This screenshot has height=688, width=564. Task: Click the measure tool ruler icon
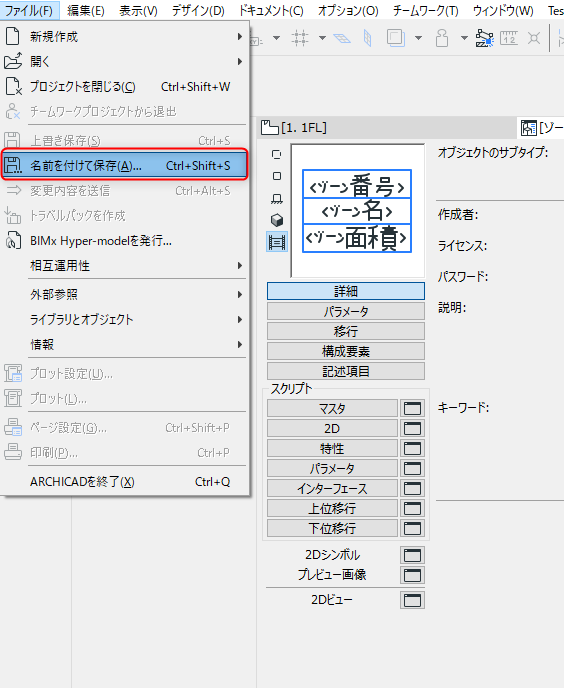coord(509,38)
